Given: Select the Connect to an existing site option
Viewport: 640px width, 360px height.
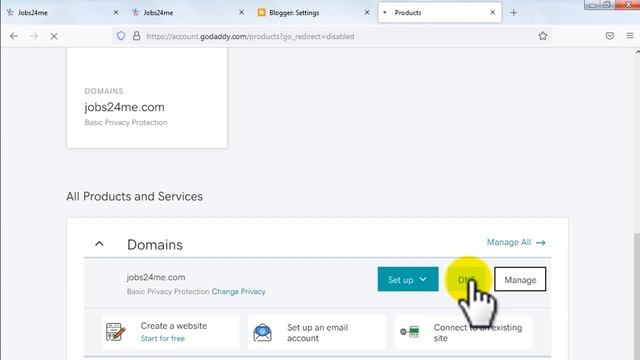Looking at the screenshot, I should click(x=463, y=333).
